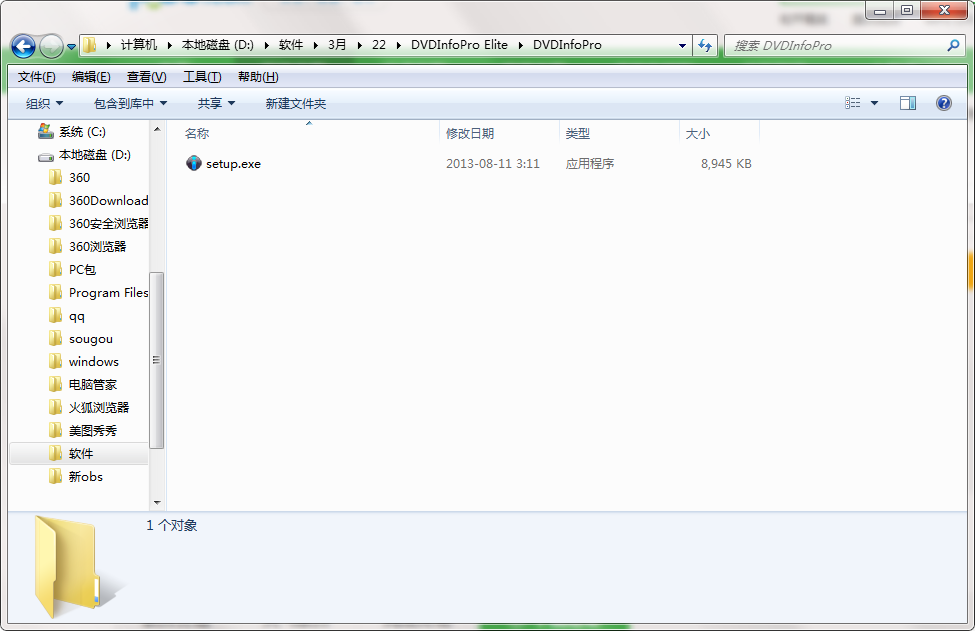
Task: Click the Forward navigation arrow button
Action: click(x=51, y=46)
